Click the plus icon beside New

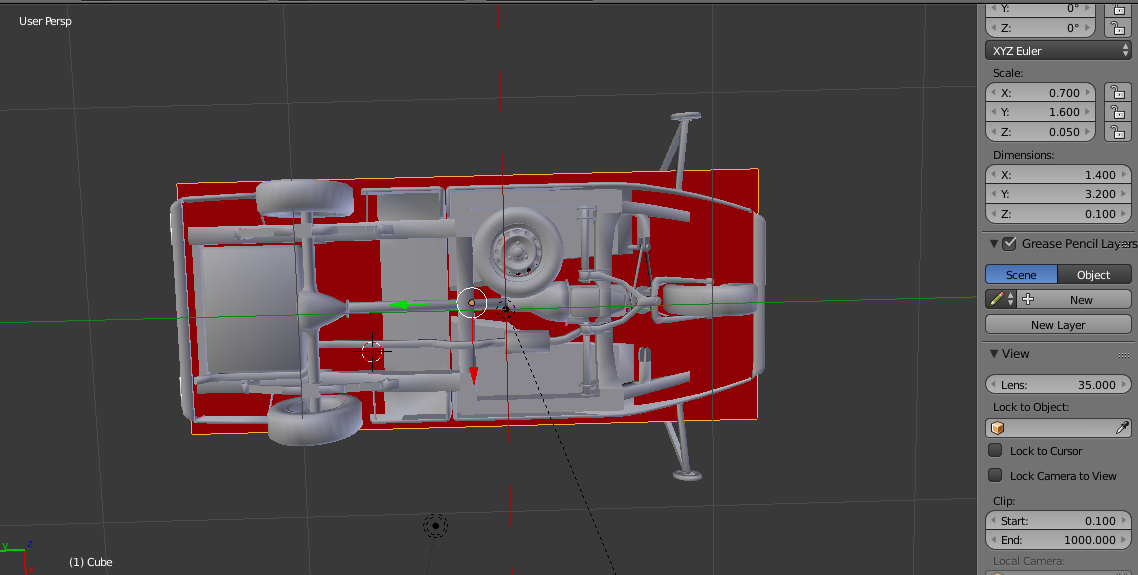[1028, 299]
